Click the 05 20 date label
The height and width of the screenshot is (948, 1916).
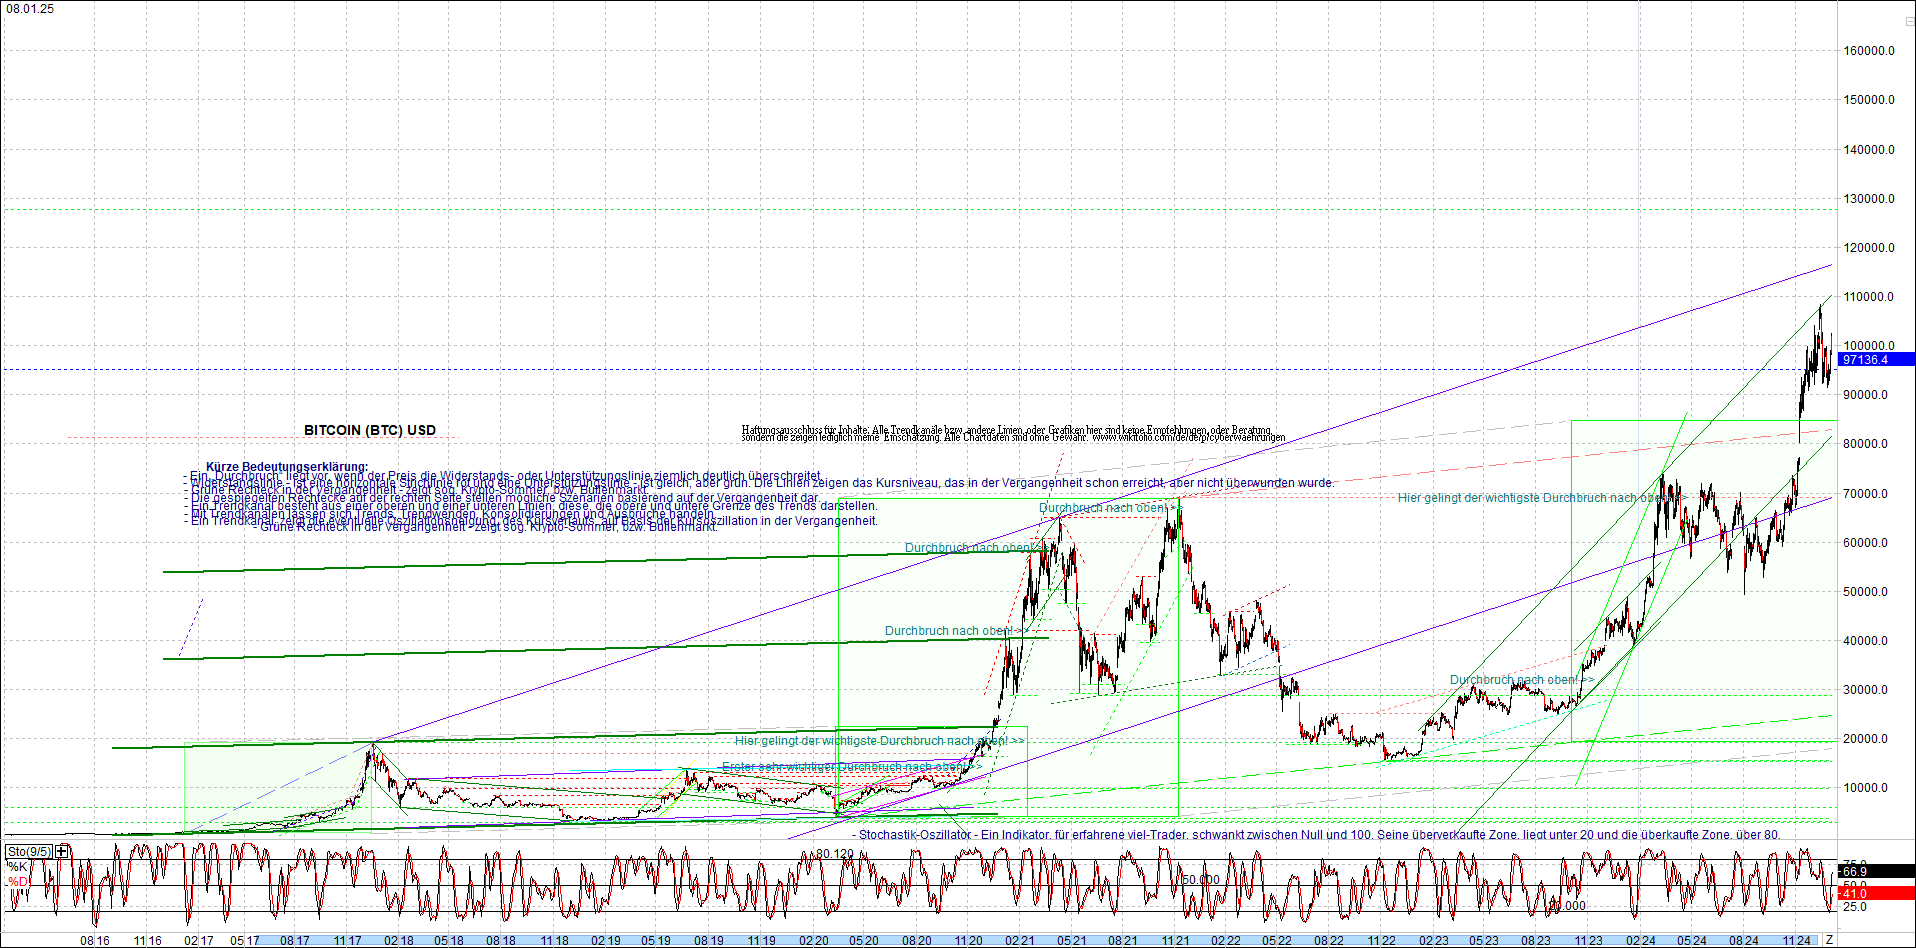[864, 941]
